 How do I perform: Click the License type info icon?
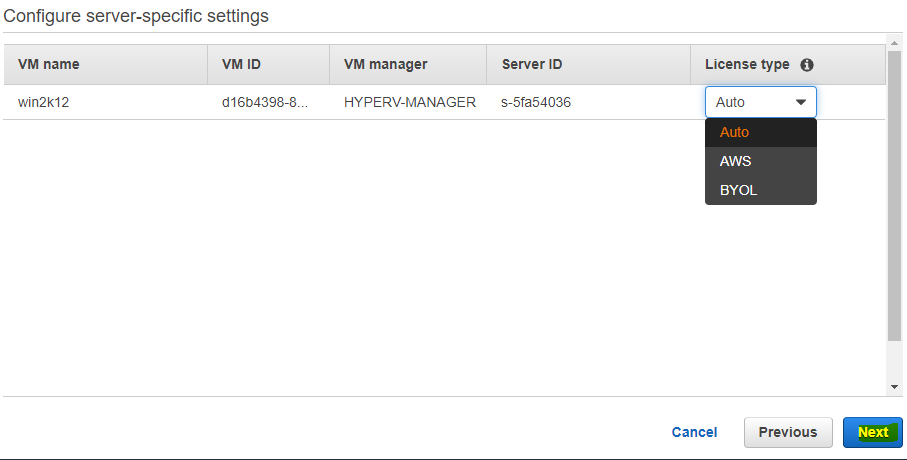[x=807, y=65]
